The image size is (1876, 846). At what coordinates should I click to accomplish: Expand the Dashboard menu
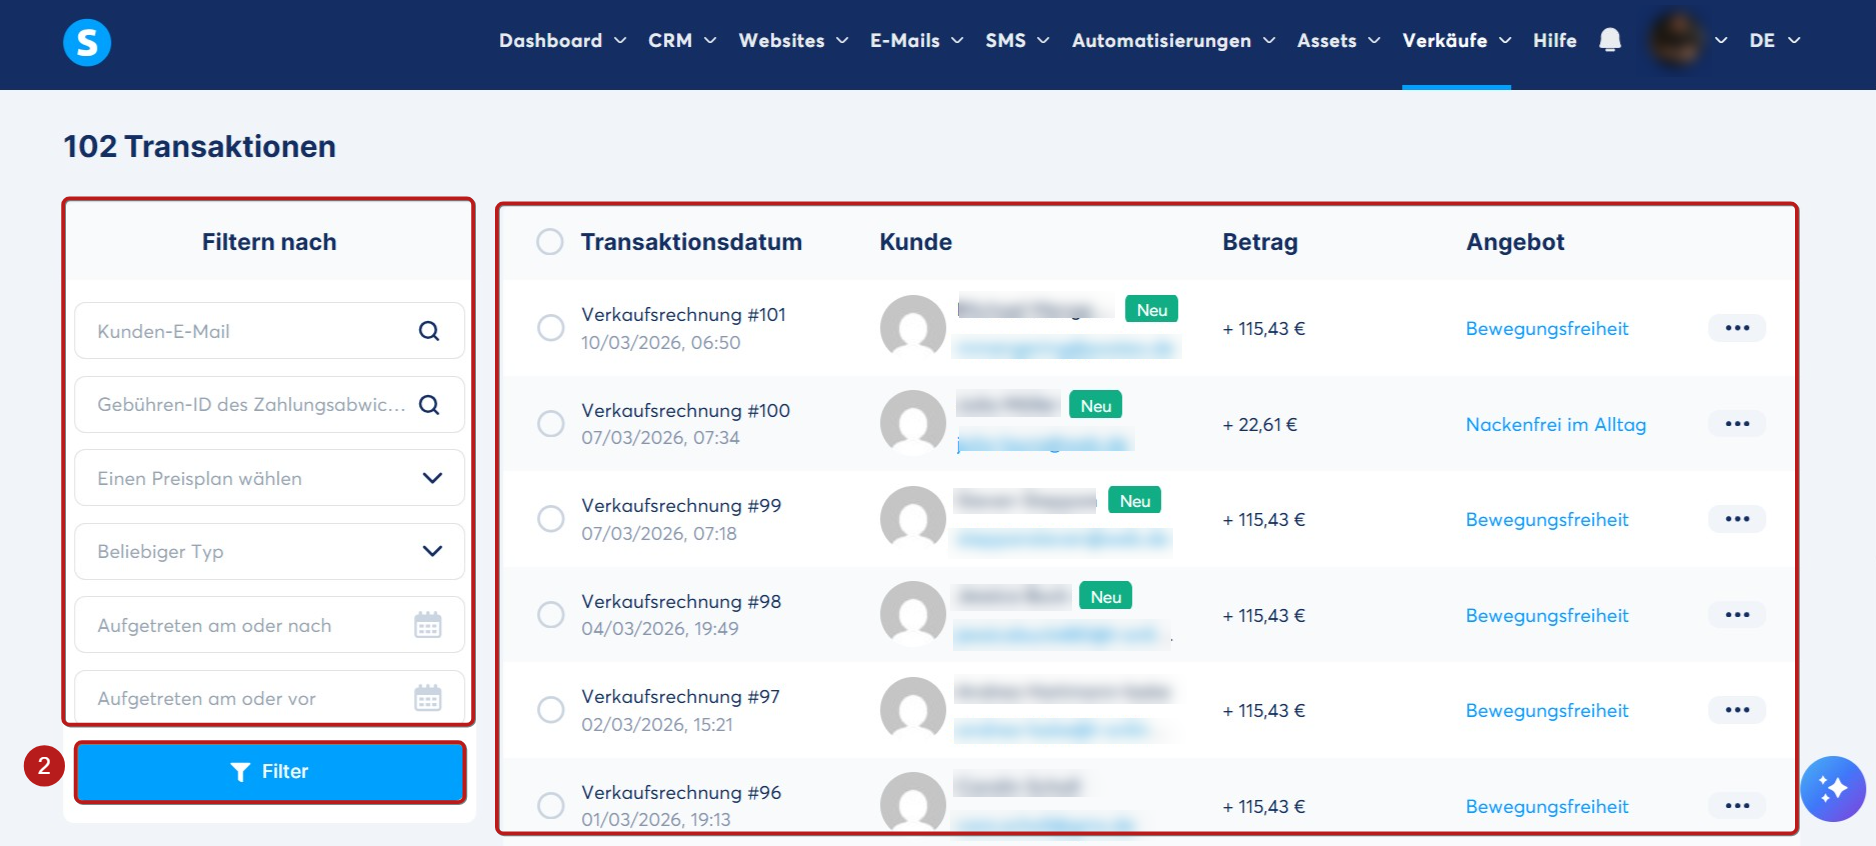click(563, 40)
